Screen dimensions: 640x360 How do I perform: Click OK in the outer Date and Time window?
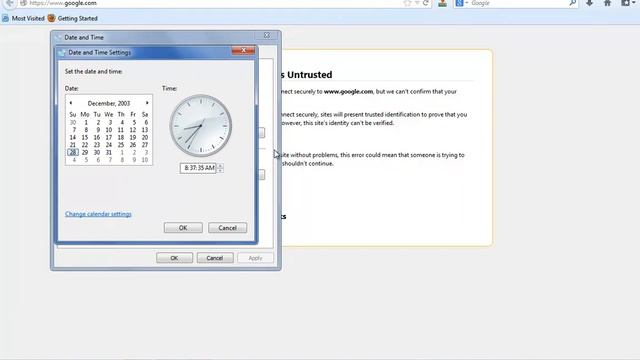174,258
